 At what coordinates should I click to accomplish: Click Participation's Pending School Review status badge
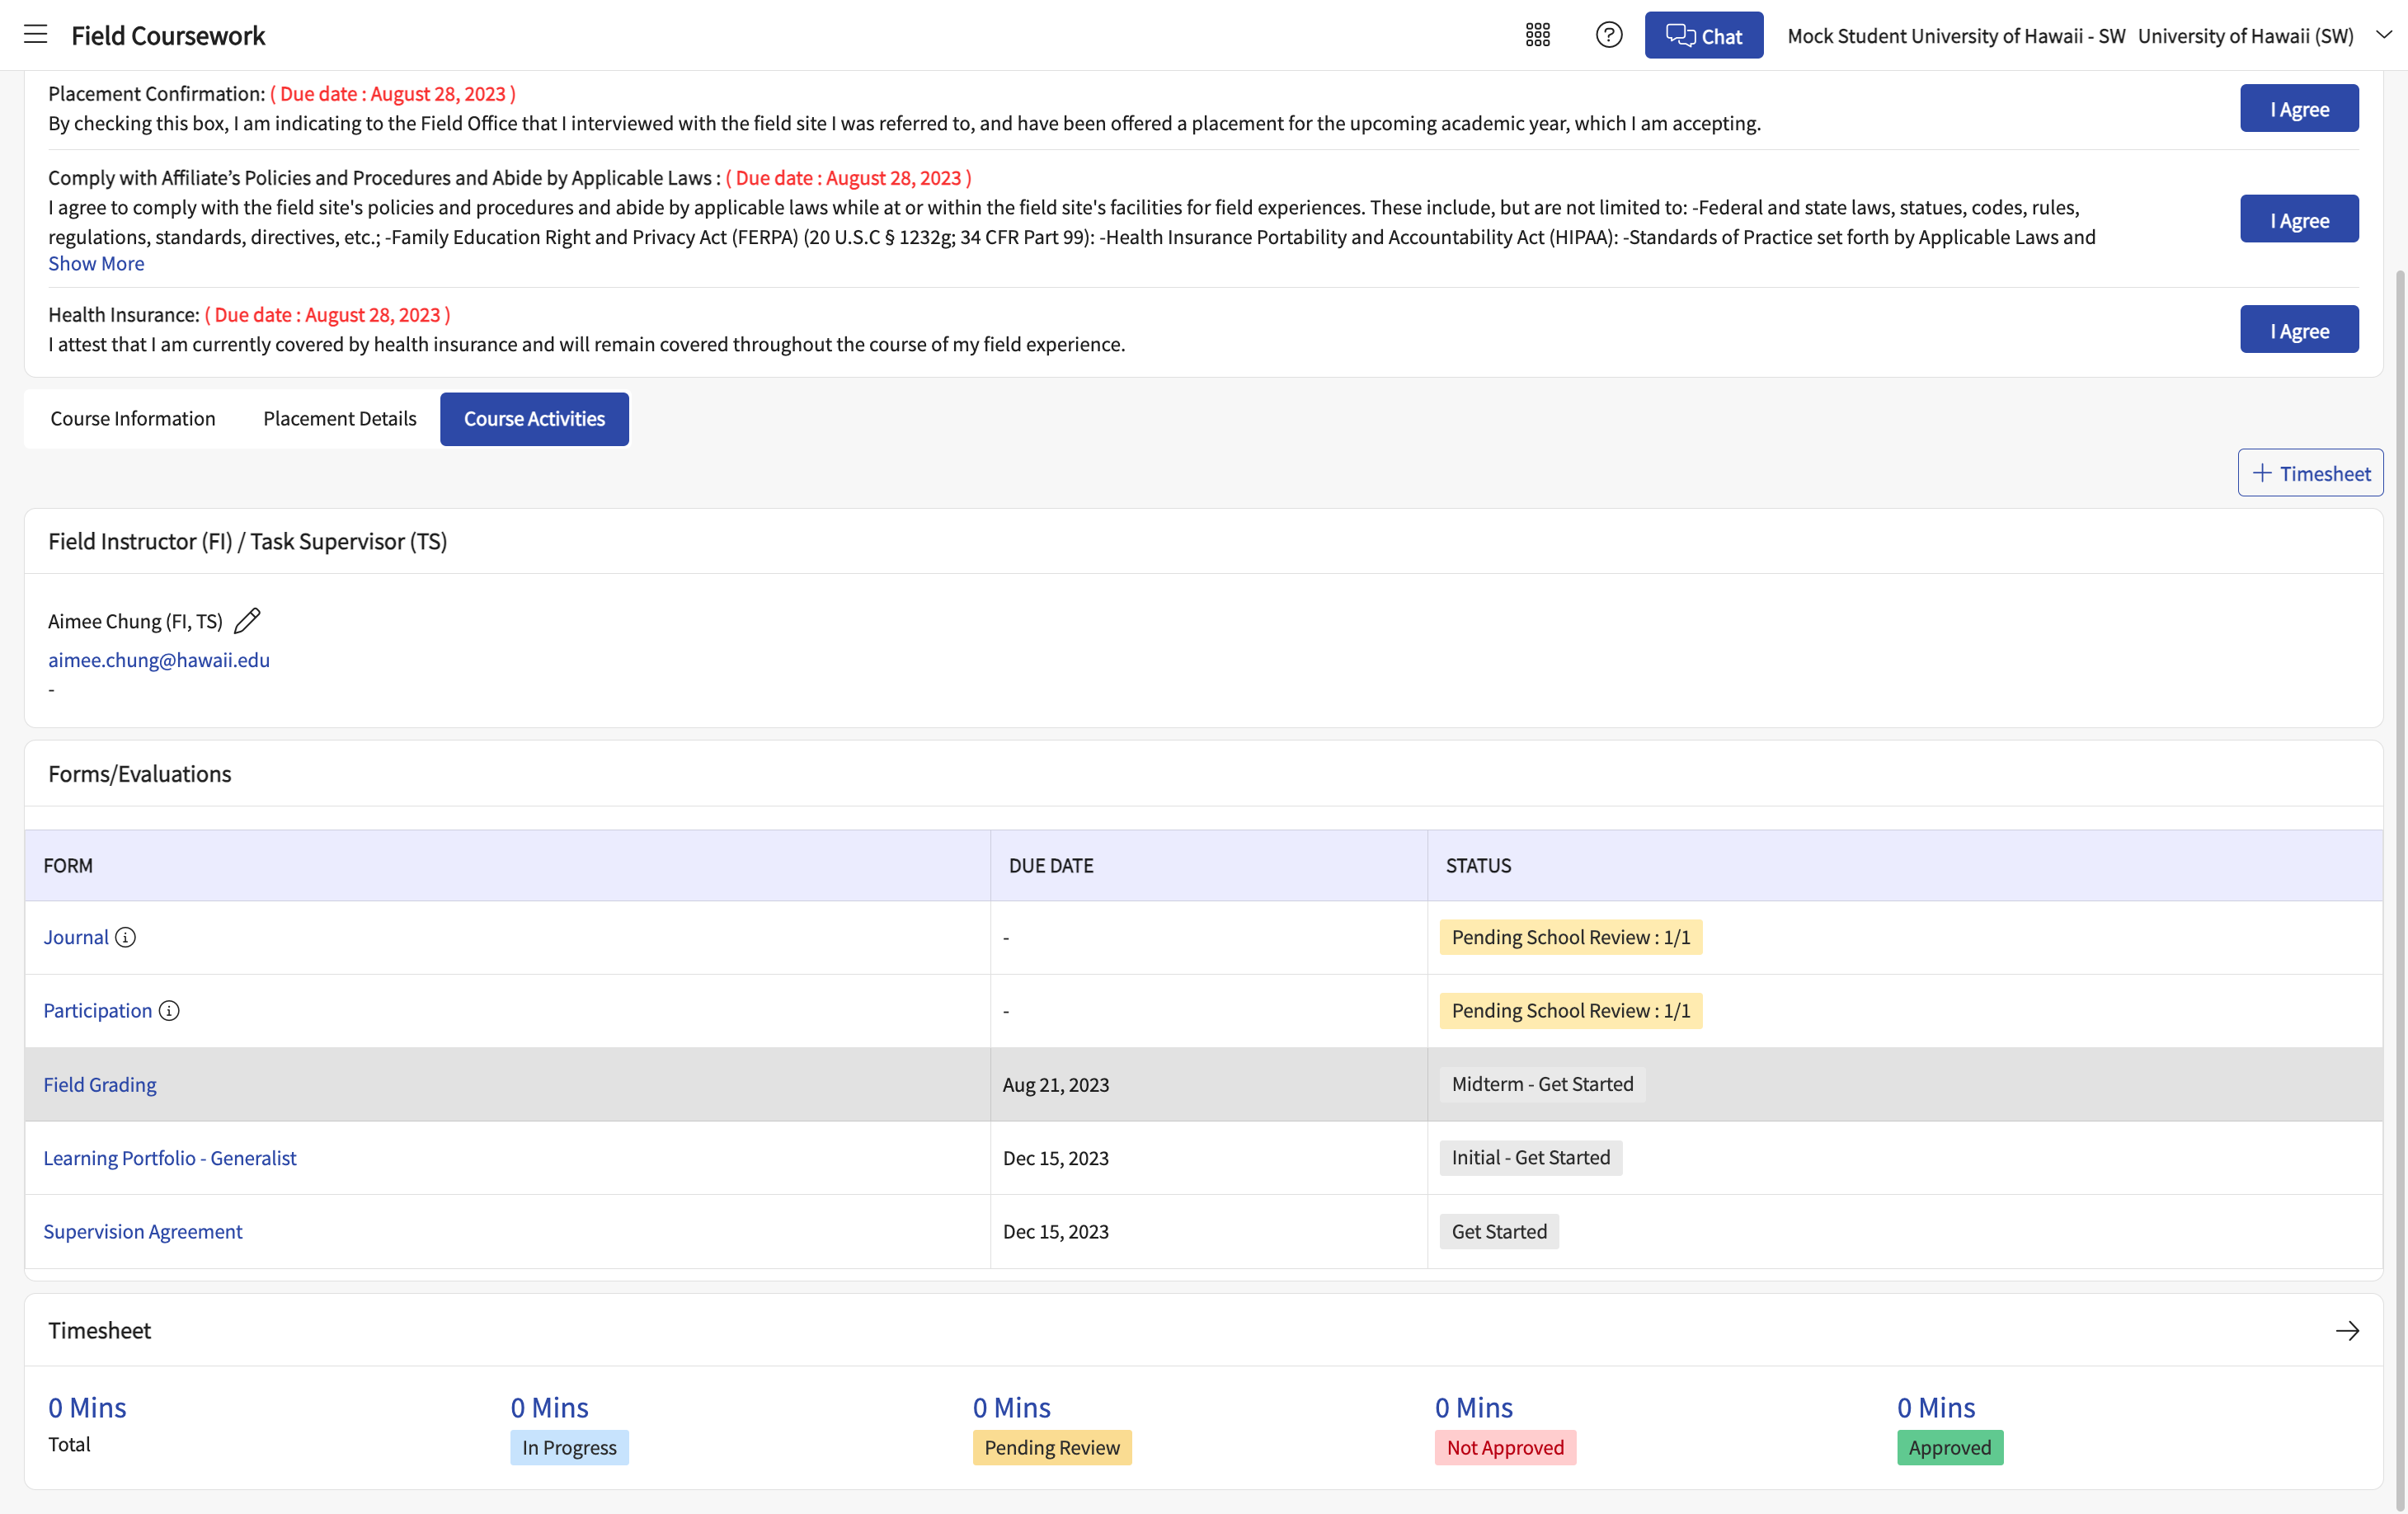coord(1571,1011)
